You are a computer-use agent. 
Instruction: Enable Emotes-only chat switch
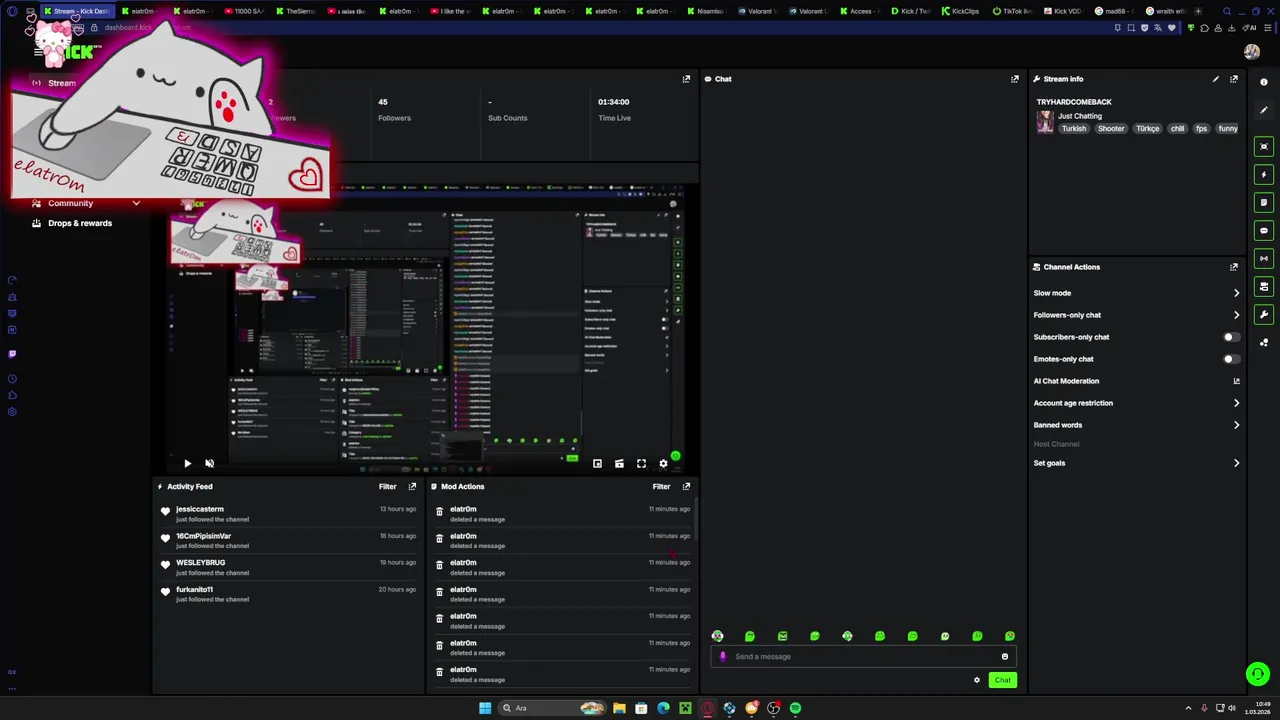tap(1232, 359)
